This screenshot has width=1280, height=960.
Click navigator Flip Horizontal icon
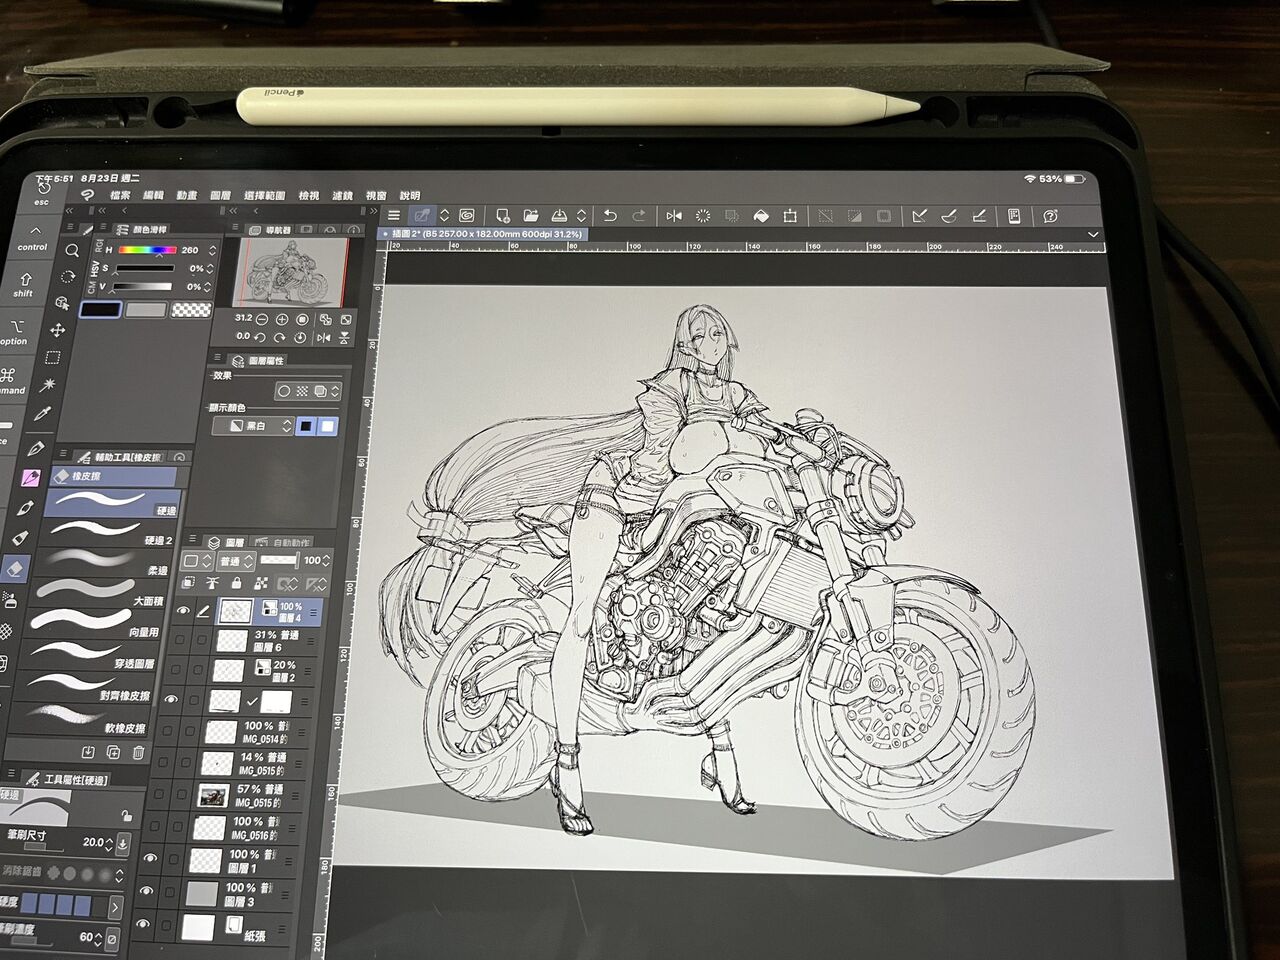pyautogui.click(x=323, y=338)
